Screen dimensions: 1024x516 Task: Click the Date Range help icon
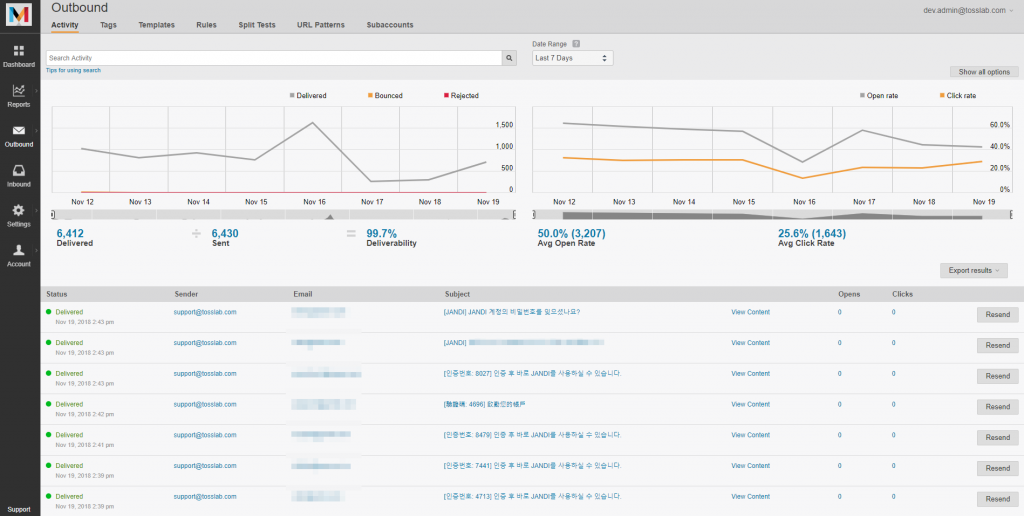[x=576, y=44]
